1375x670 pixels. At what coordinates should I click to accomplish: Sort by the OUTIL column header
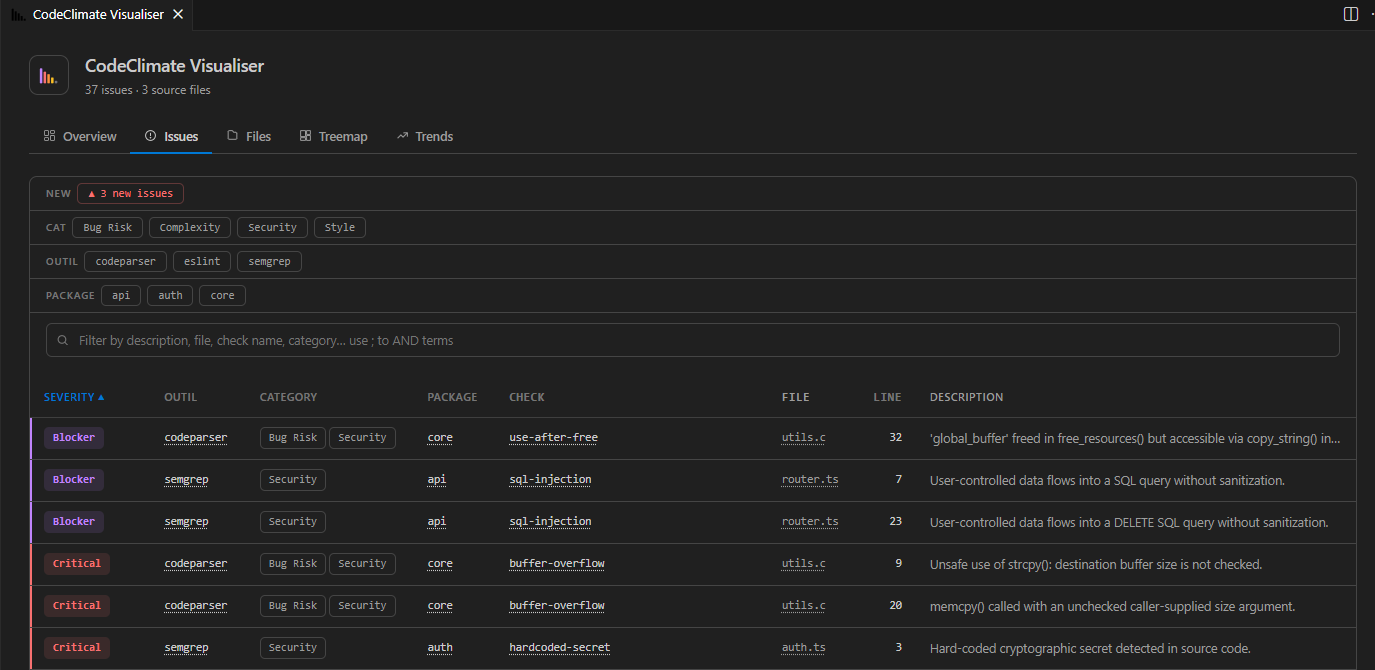point(181,397)
